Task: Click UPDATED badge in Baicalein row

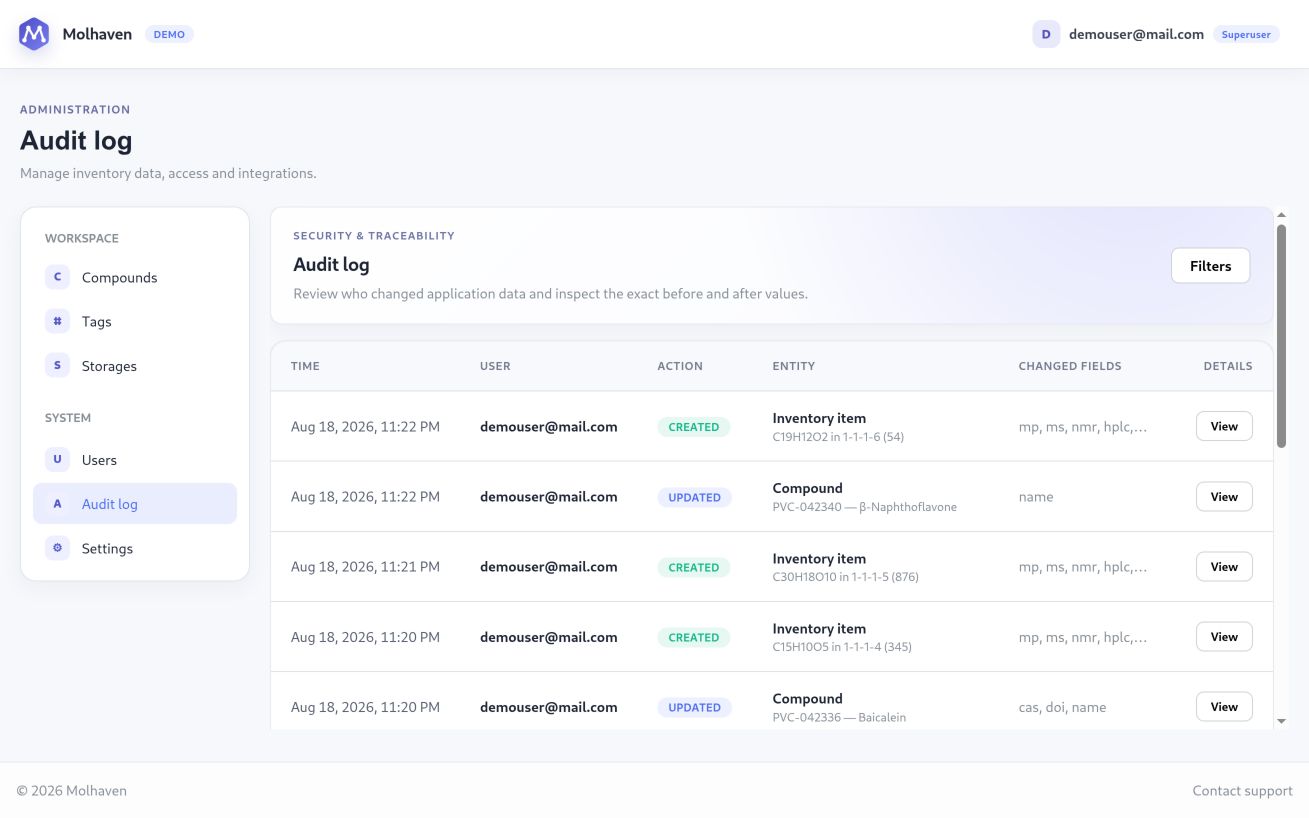Action: point(695,707)
